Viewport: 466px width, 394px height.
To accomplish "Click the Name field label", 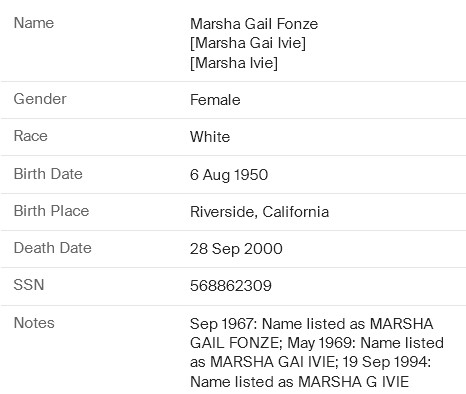I will pos(34,23).
